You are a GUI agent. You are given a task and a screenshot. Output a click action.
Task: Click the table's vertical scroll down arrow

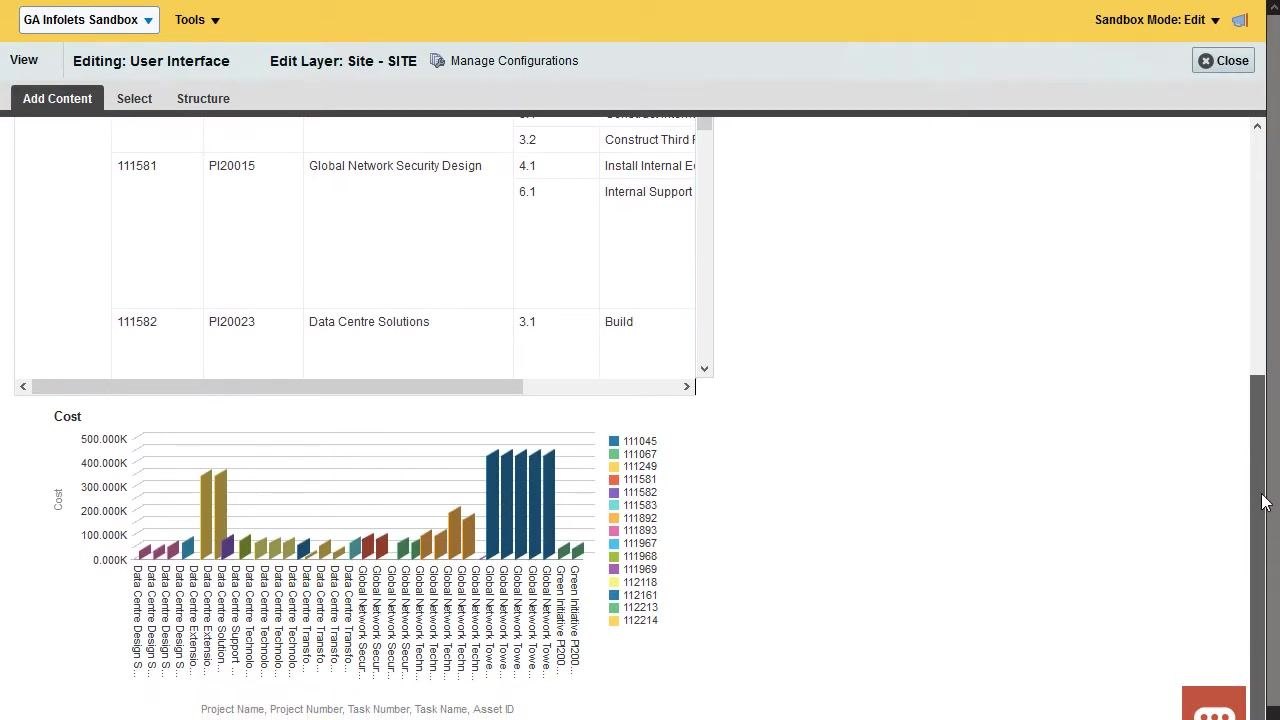coord(704,368)
